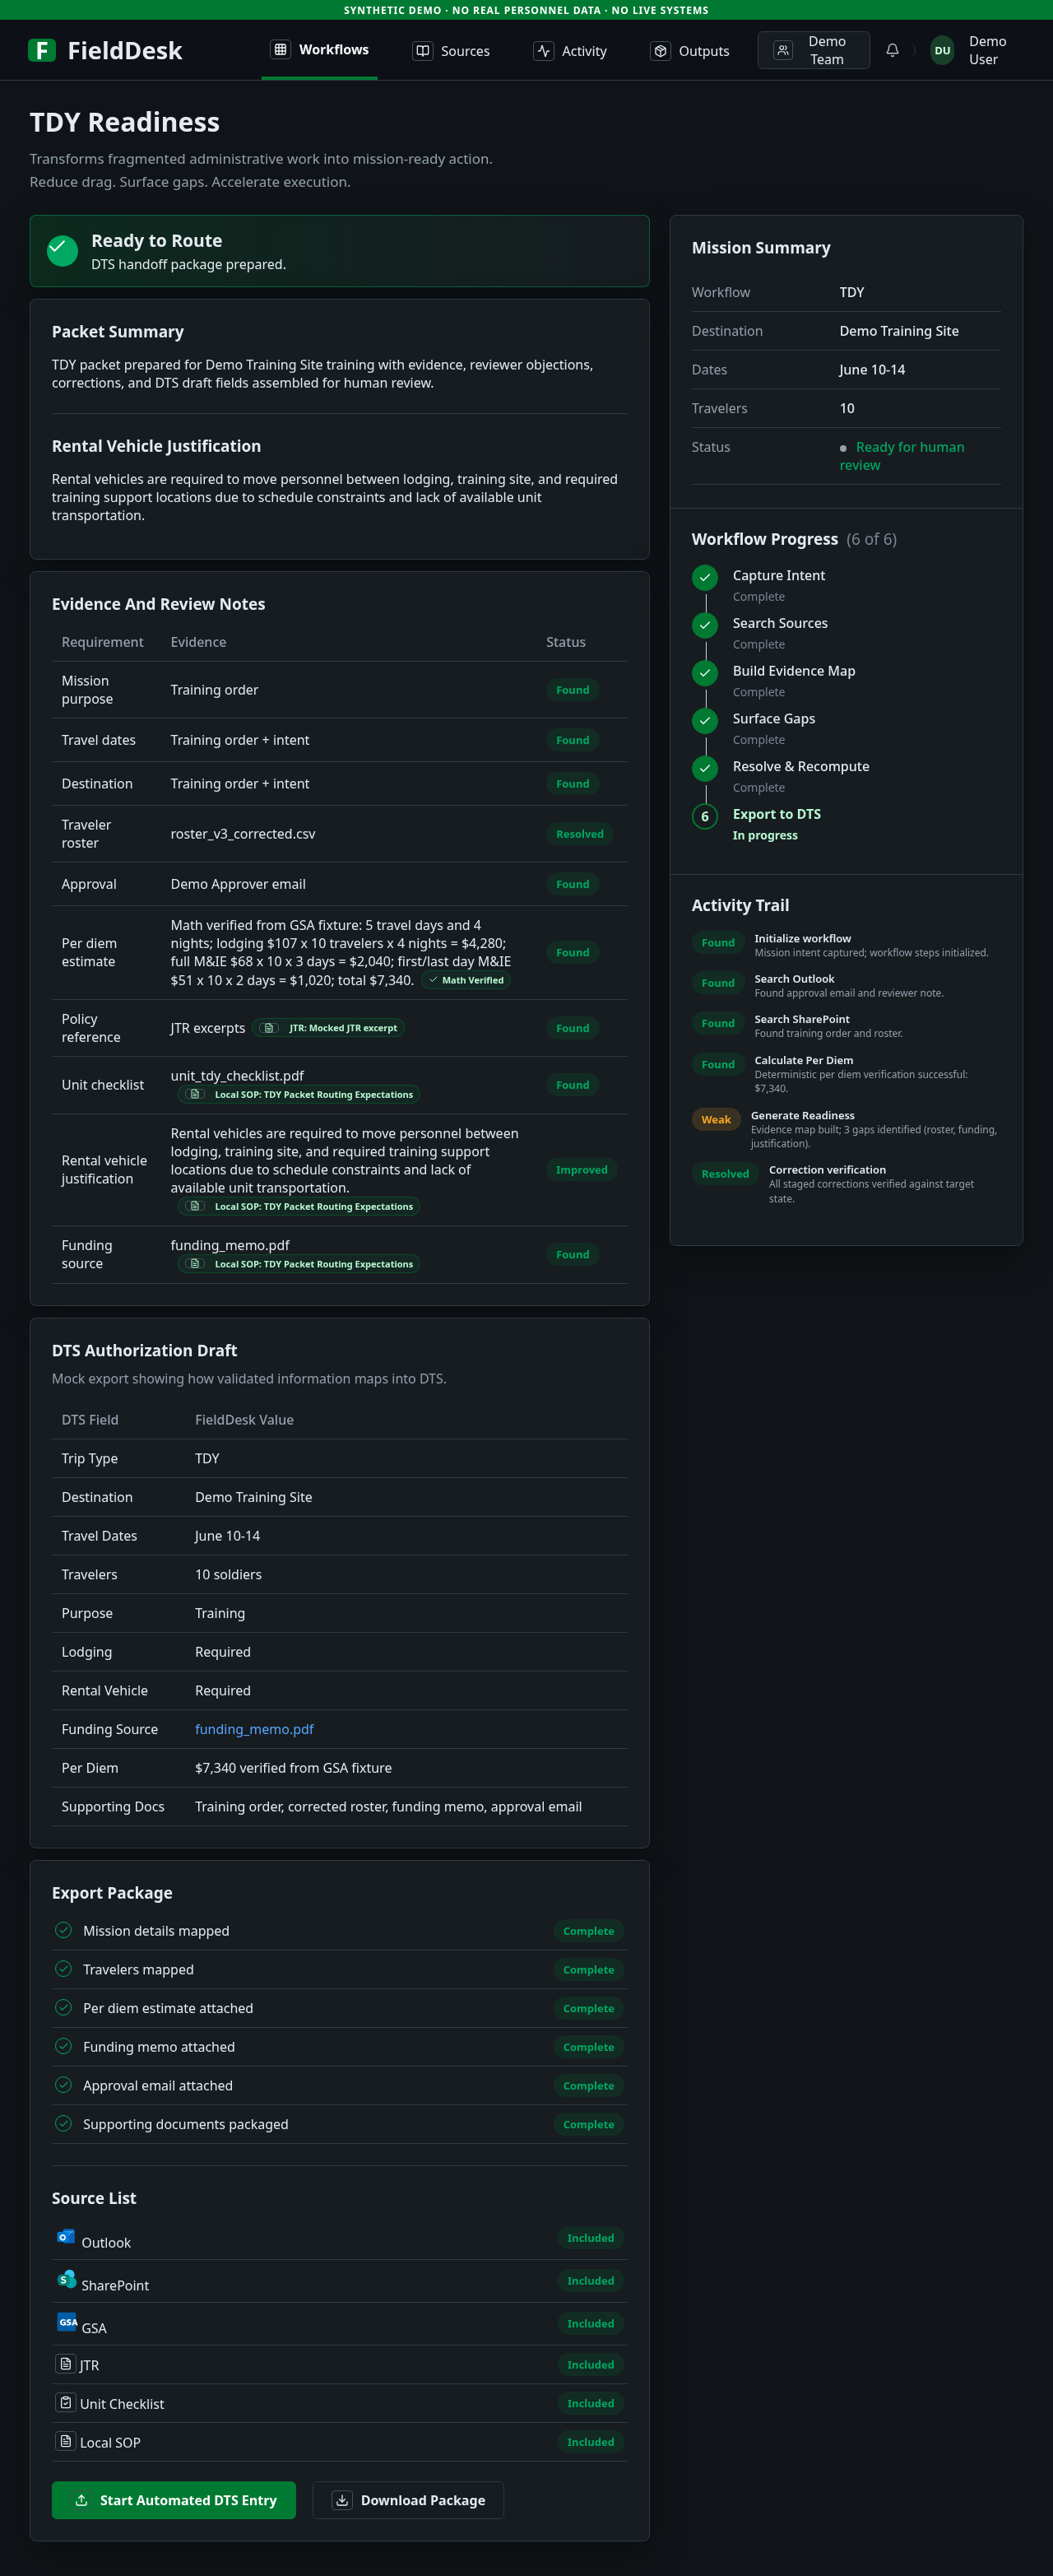Click the JTR document icon
The width and height of the screenshot is (1053, 2576).
[x=65, y=2364]
